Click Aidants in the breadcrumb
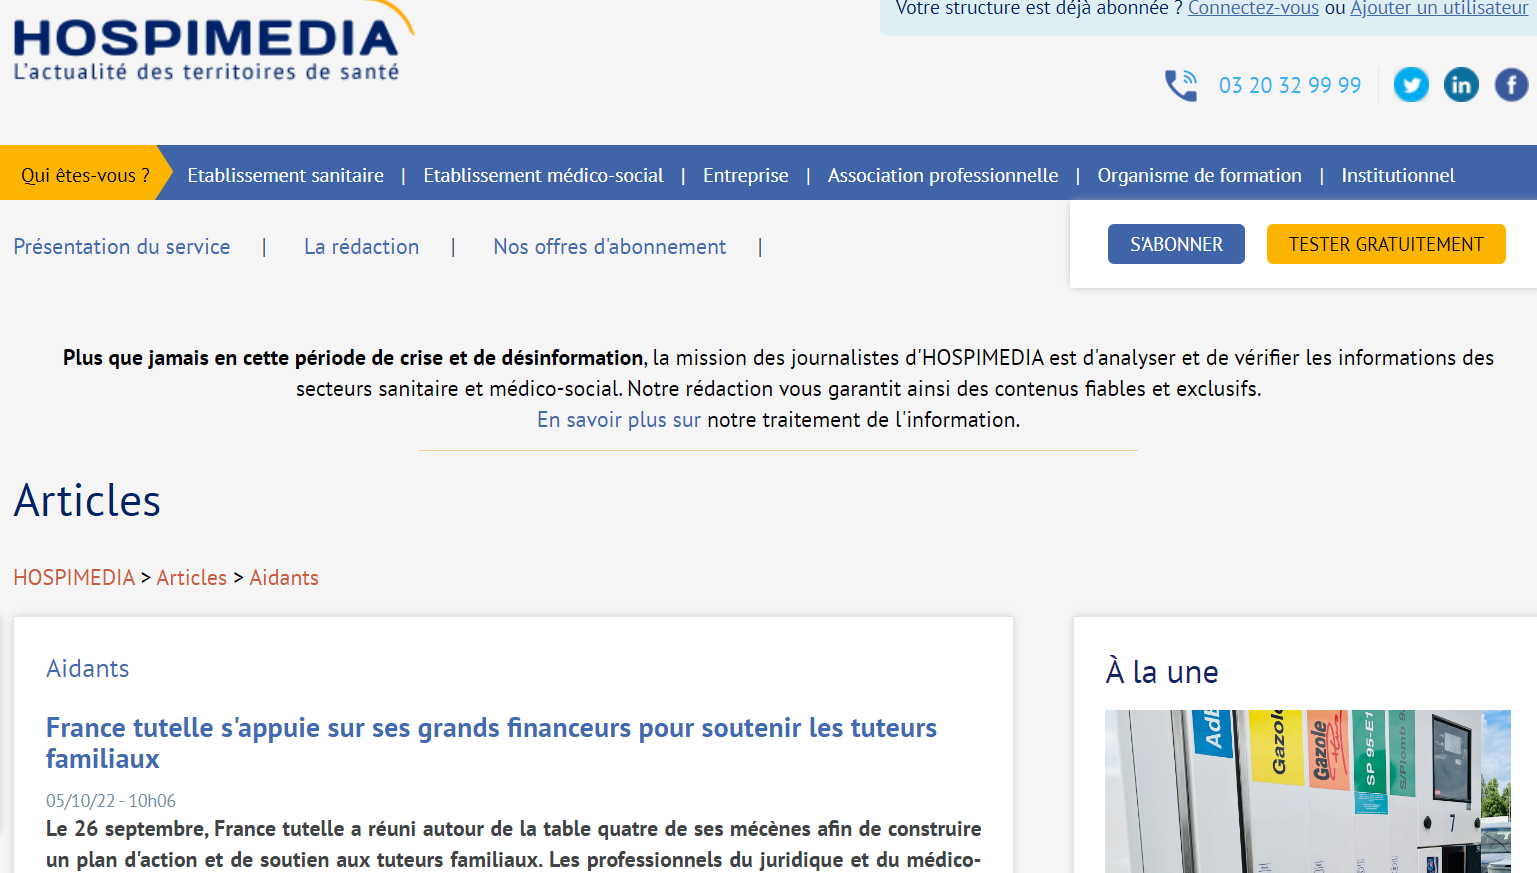Image resolution: width=1537 pixels, height=873 pixels. 284,578
